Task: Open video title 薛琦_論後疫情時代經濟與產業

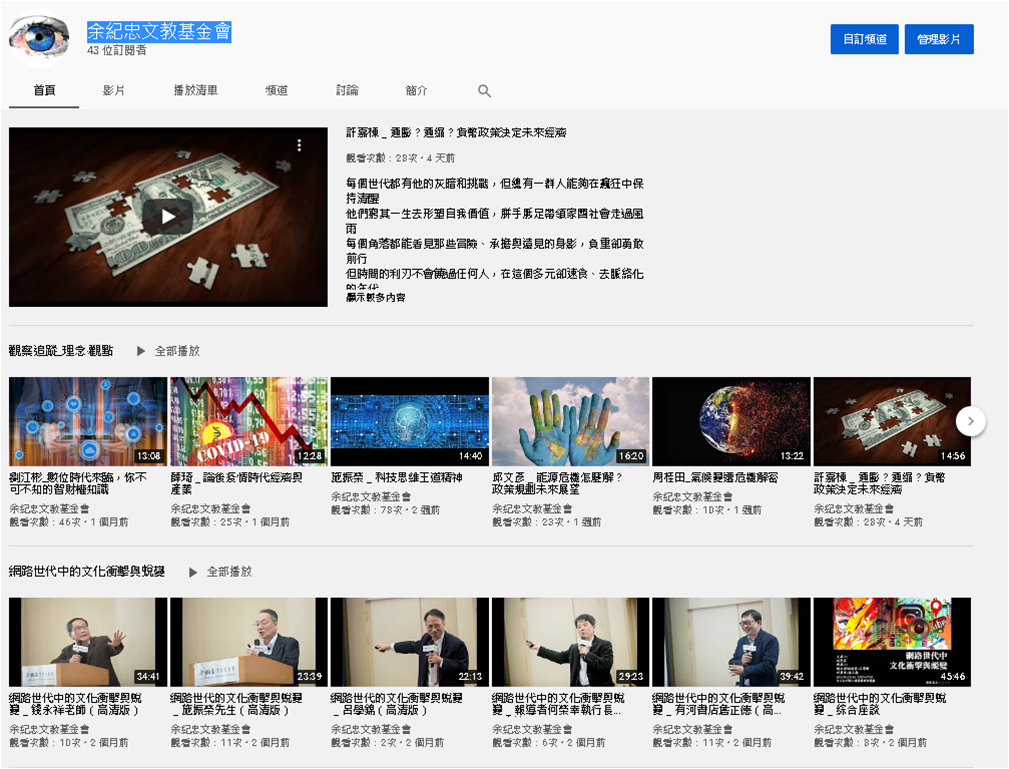Action: pyautogui.click(x=236, y=483)
